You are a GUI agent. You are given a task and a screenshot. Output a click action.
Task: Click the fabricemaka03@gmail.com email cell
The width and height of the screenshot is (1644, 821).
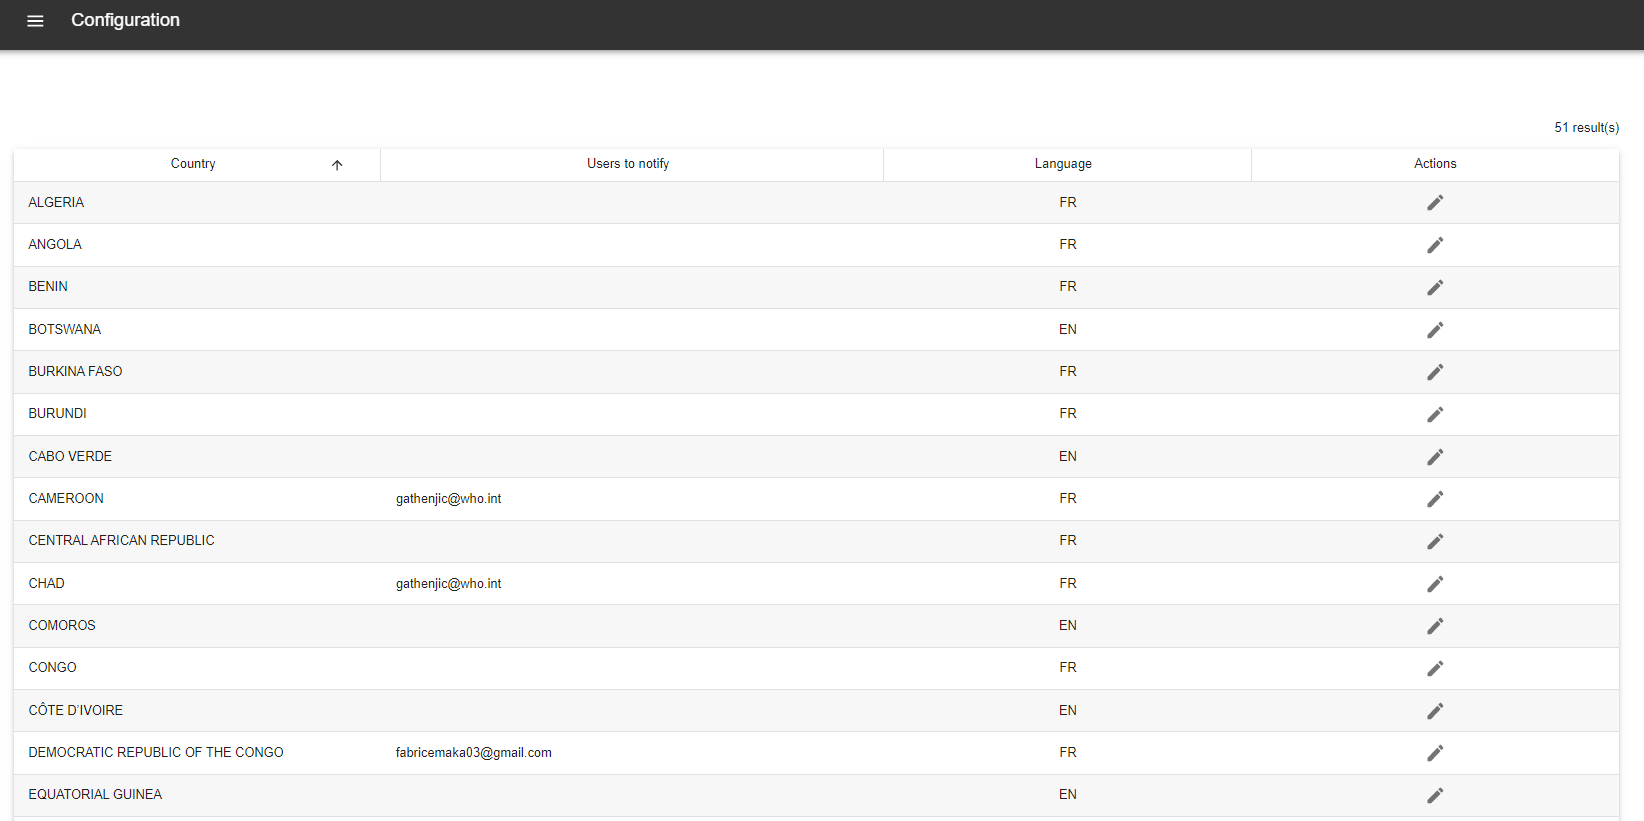coord(473,753)
